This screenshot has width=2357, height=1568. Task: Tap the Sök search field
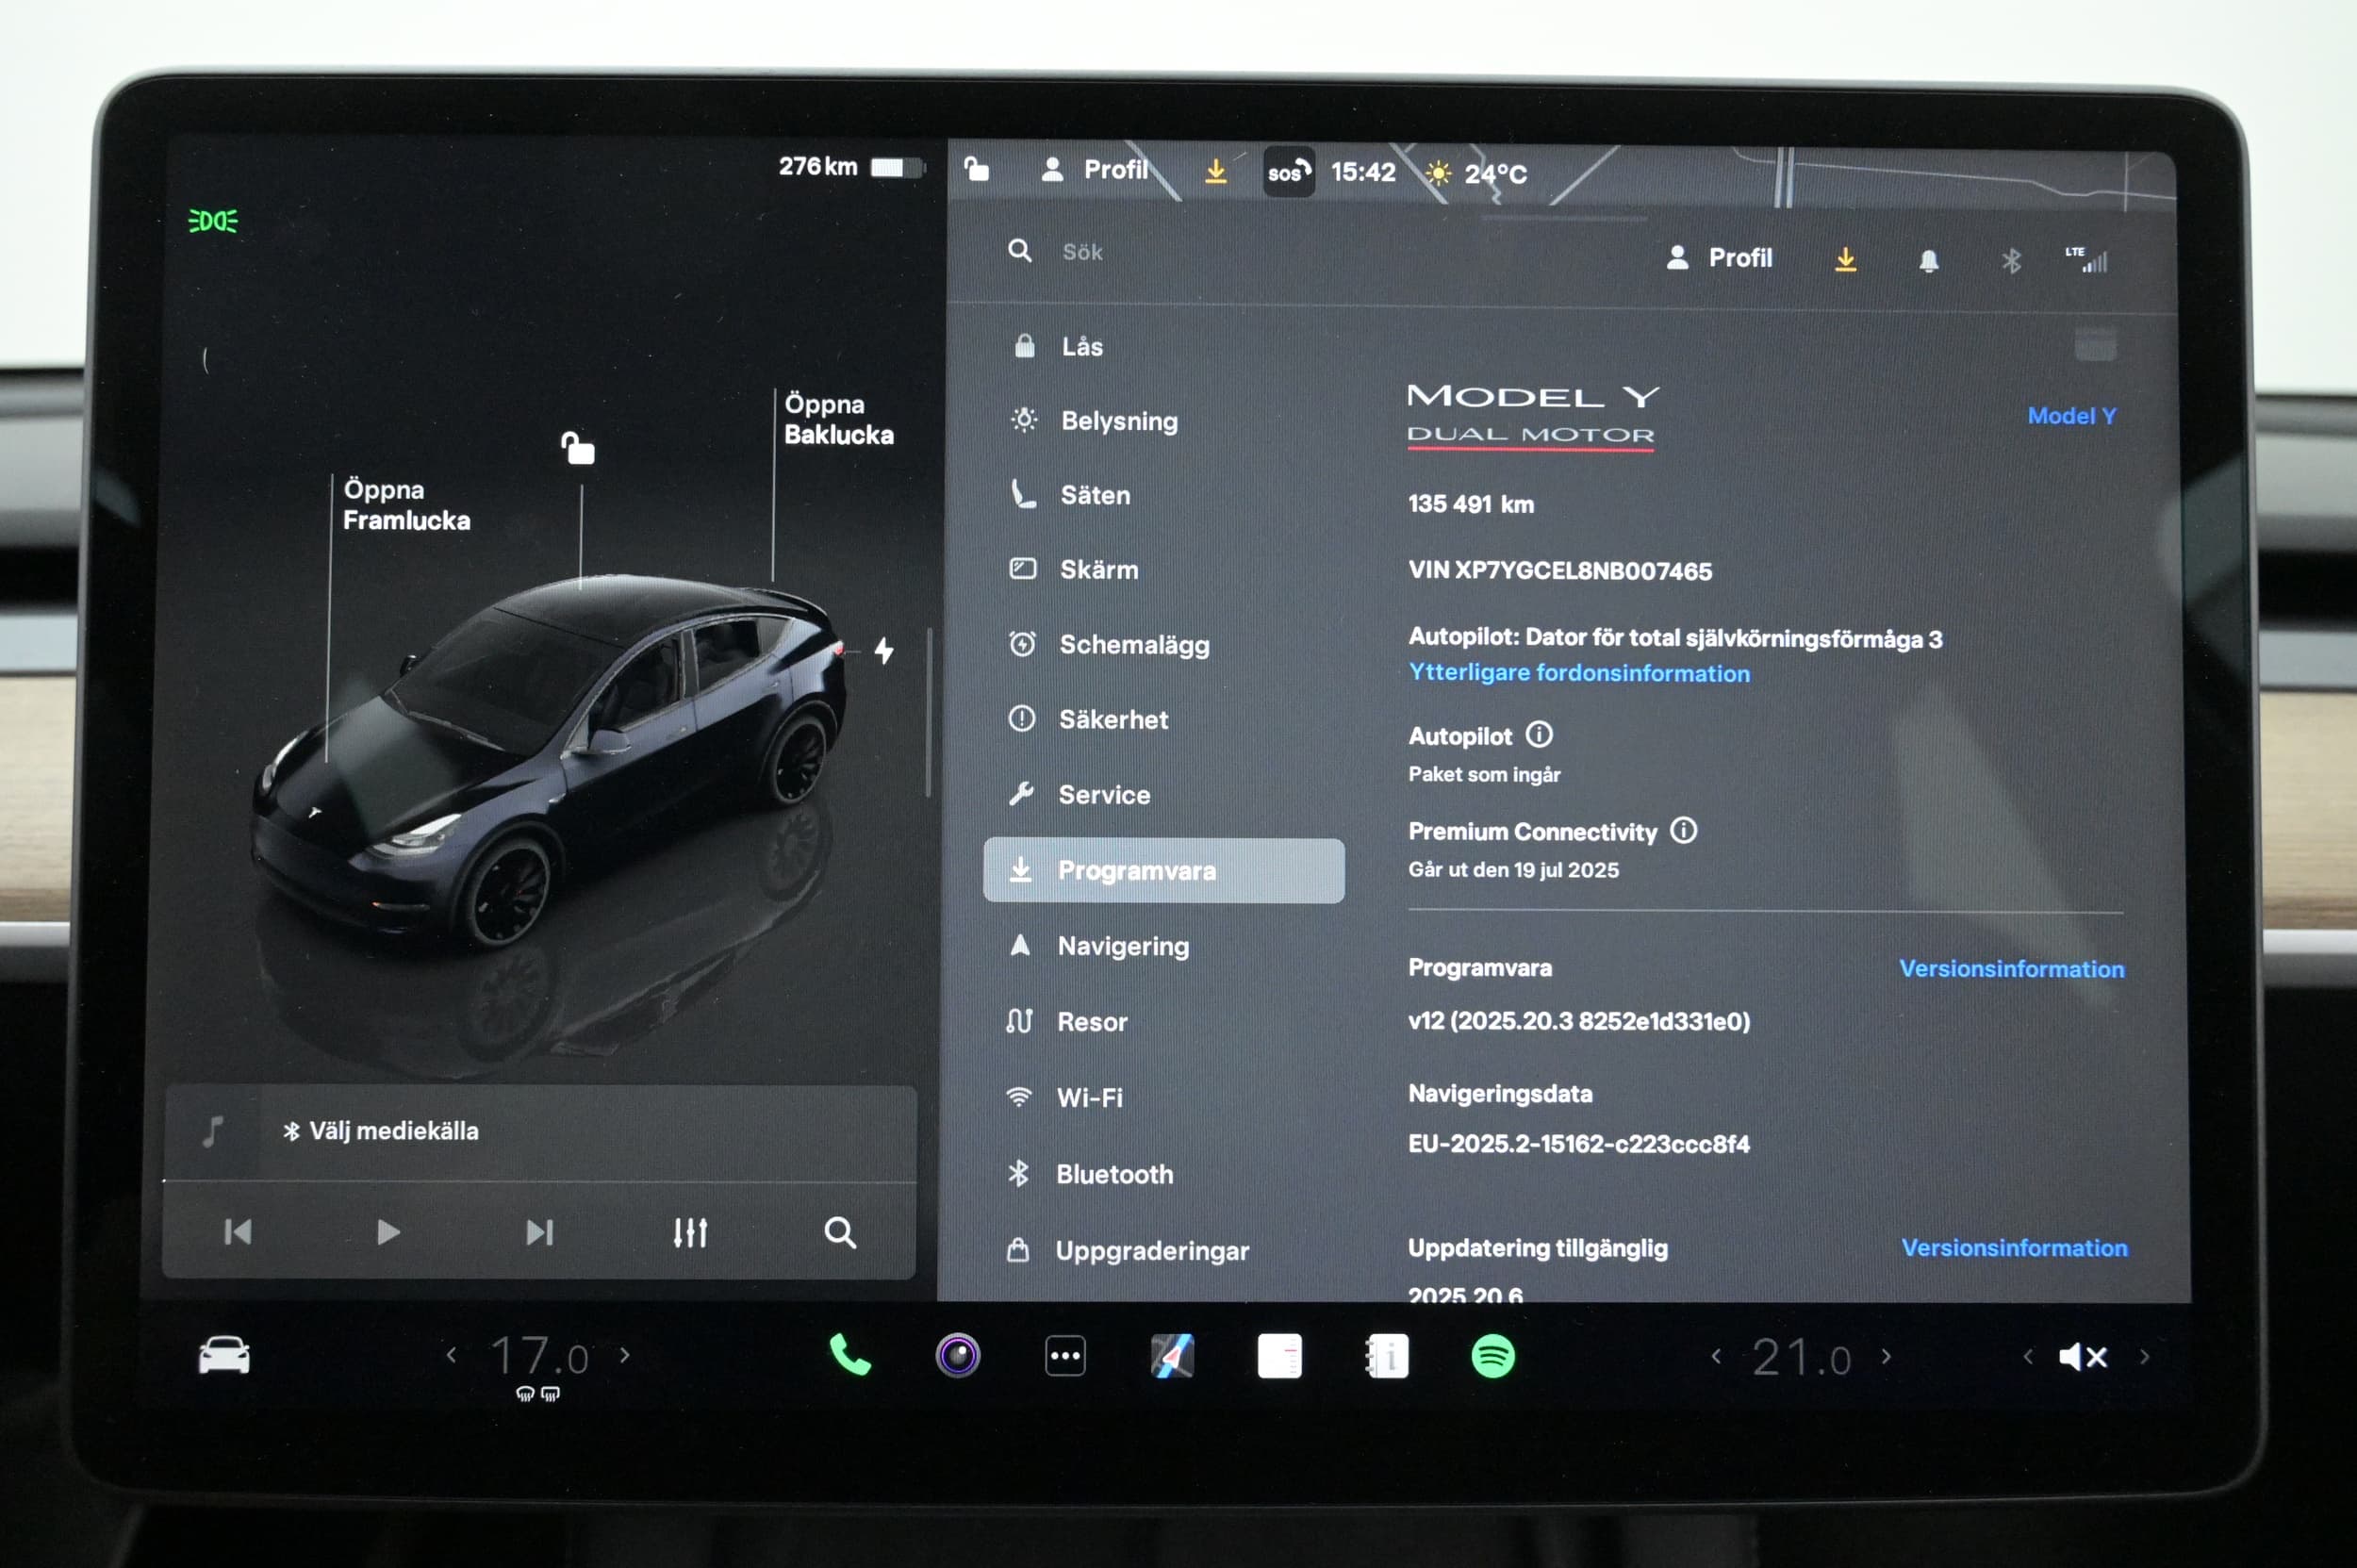pos(1082,252)
